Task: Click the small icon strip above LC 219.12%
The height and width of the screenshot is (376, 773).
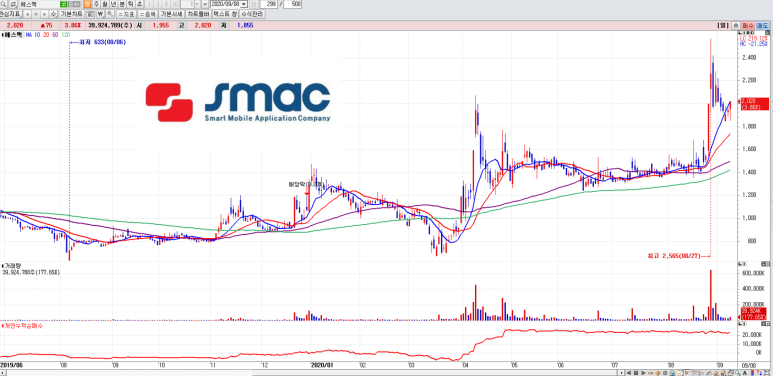Action: [746, 33]
